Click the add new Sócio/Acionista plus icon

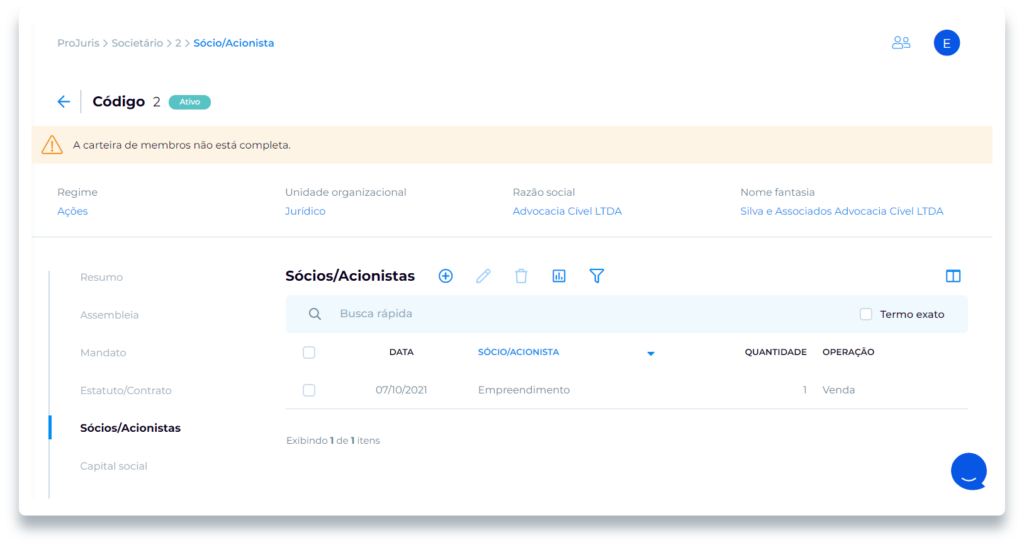coord(446,276)
